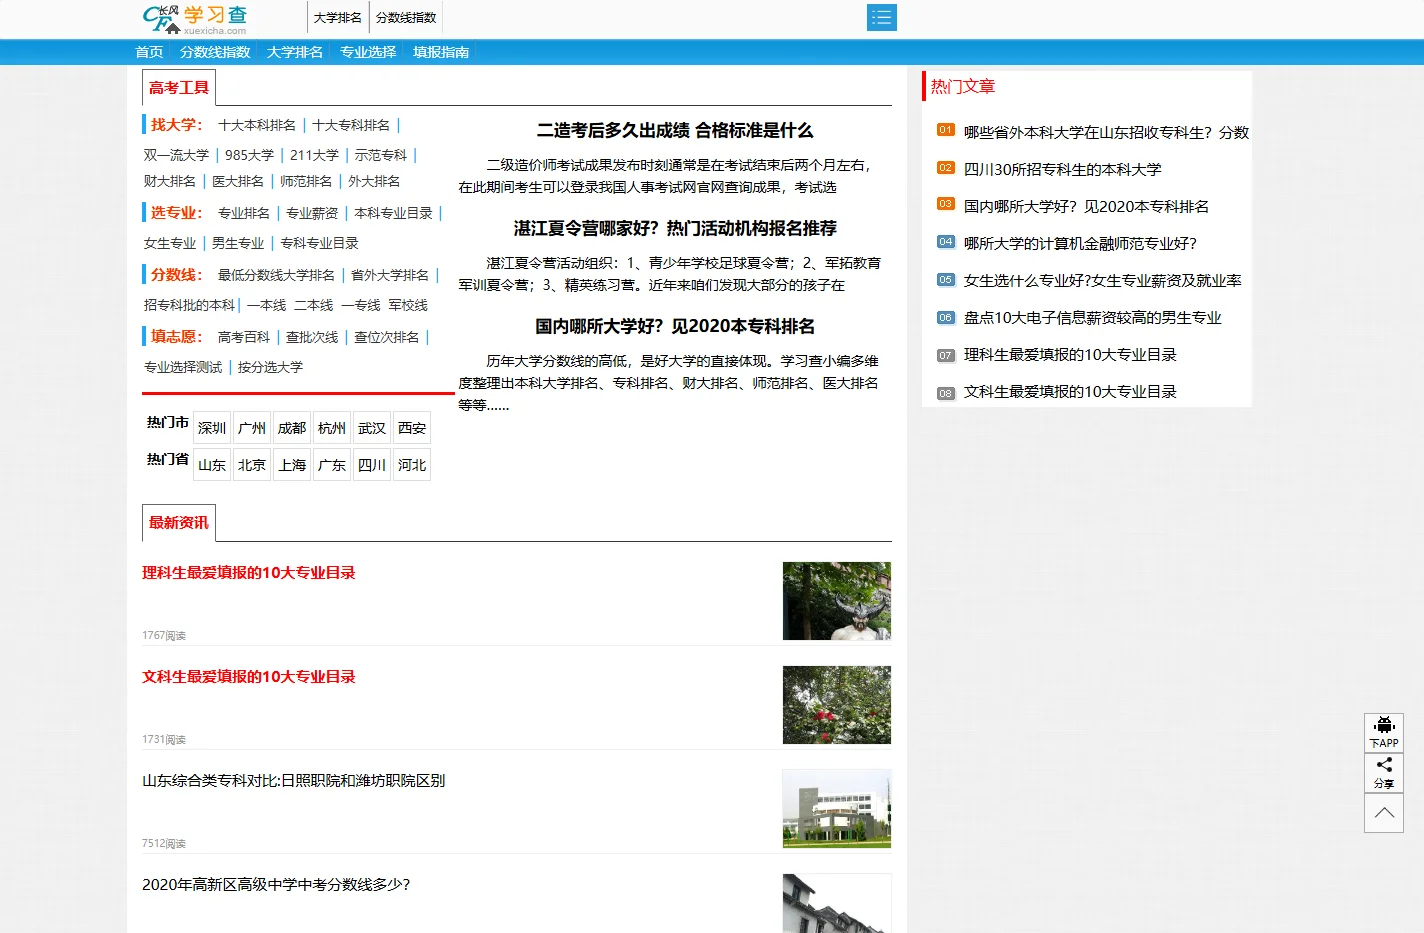1424x933 pixels.
Task: Open the 高考百科 link
Action: pyautogui.click(x=244, y=337)
